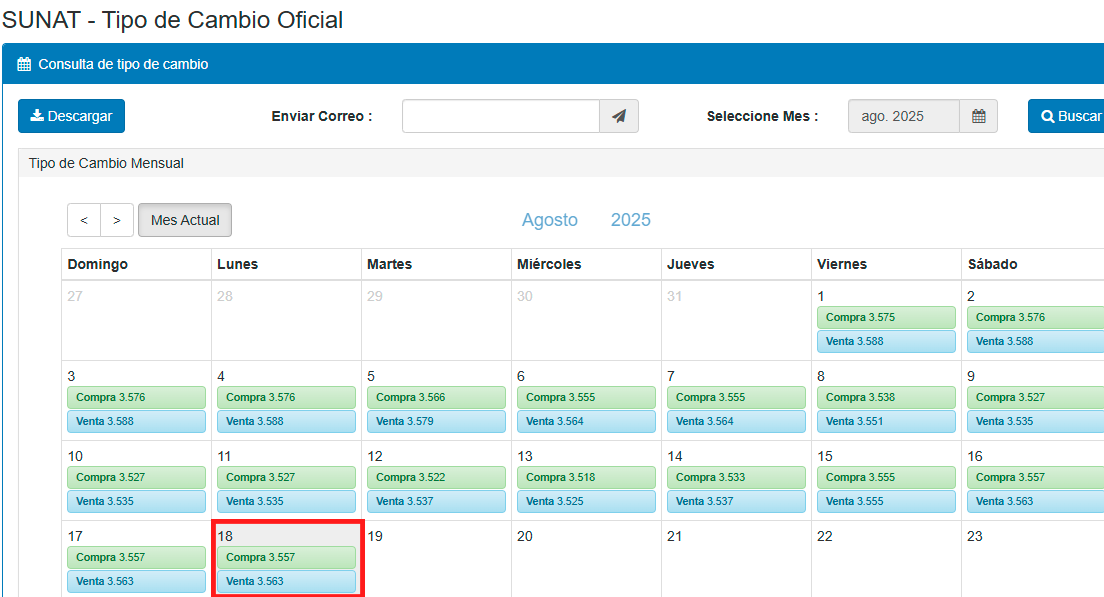
Task: Focus the Enviar Correo email field
Action: pyautogui.click(x=501, y=116)
